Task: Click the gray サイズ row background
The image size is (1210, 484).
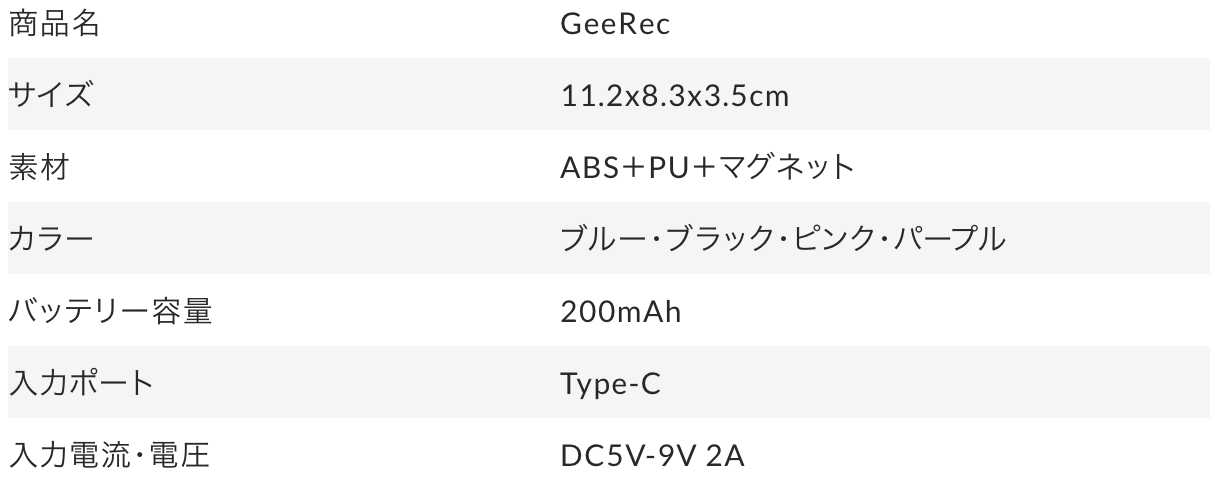Action: click(608, 94)
